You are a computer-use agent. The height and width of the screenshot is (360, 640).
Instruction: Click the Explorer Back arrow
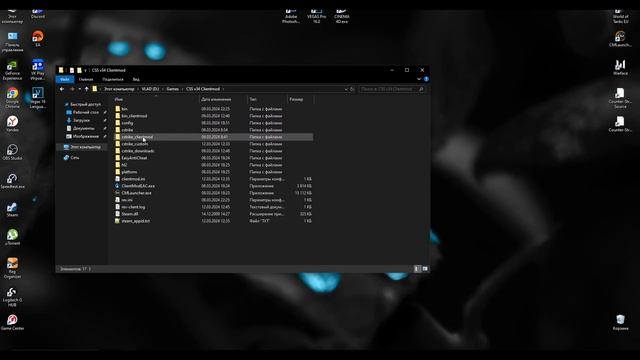[x=62, y=89]
